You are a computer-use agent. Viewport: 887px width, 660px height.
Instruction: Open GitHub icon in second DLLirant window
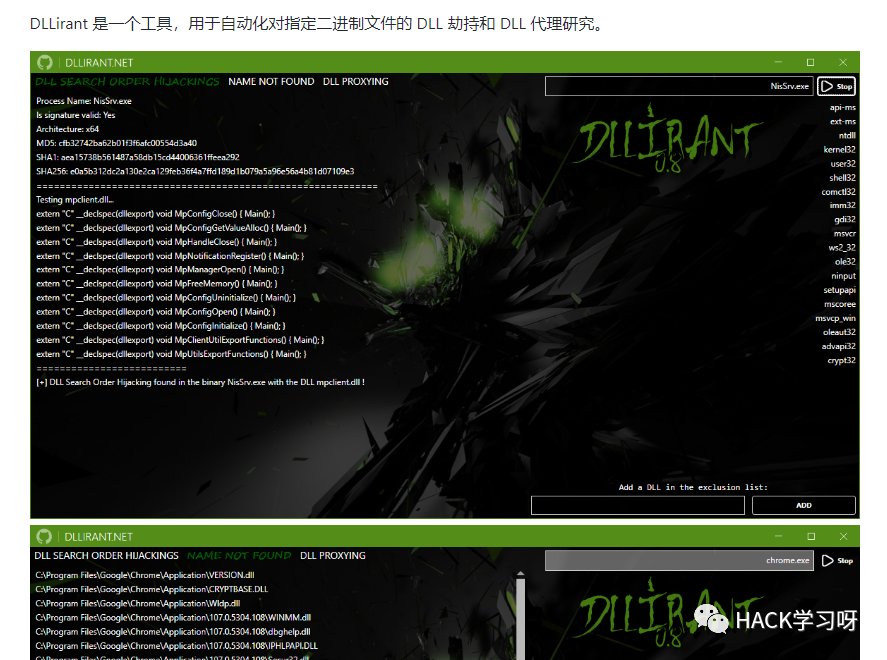tap(44, 536)
